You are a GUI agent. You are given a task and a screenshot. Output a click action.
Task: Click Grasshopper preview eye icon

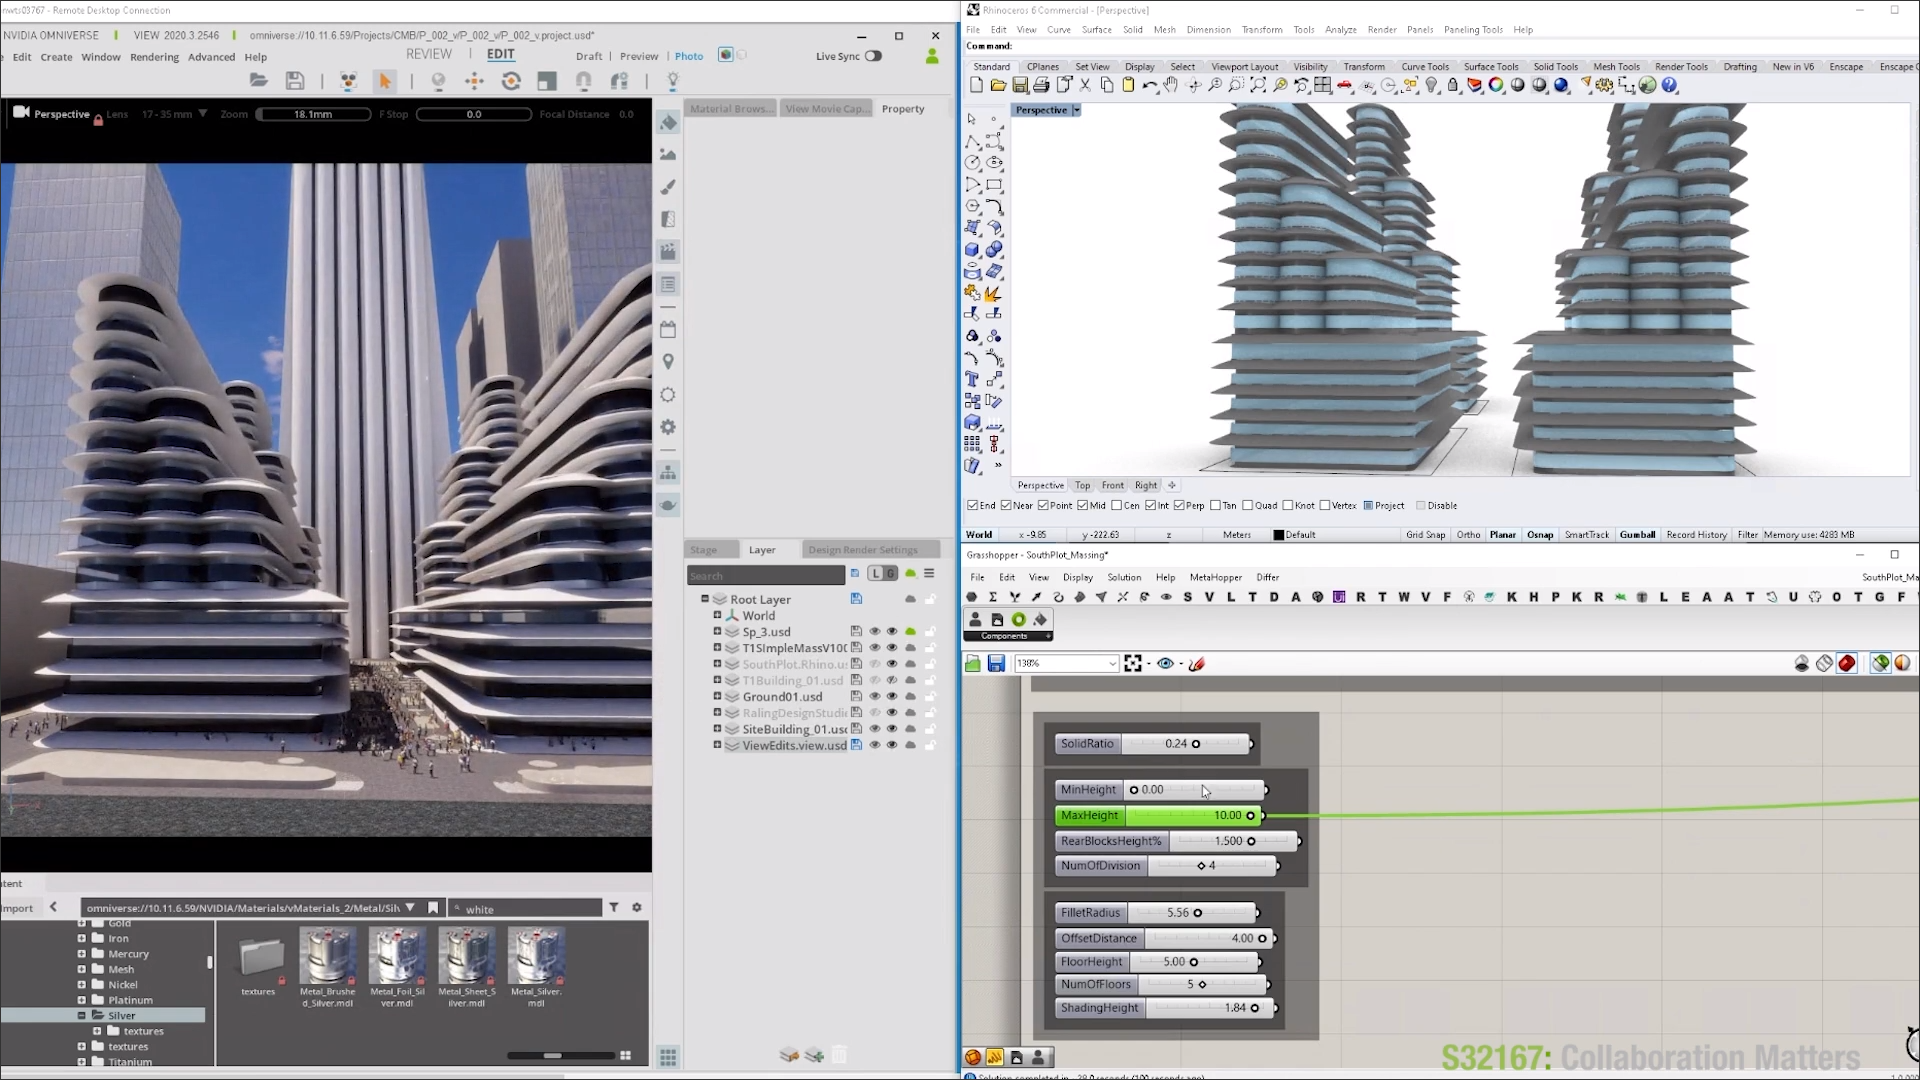(1165, 664)
